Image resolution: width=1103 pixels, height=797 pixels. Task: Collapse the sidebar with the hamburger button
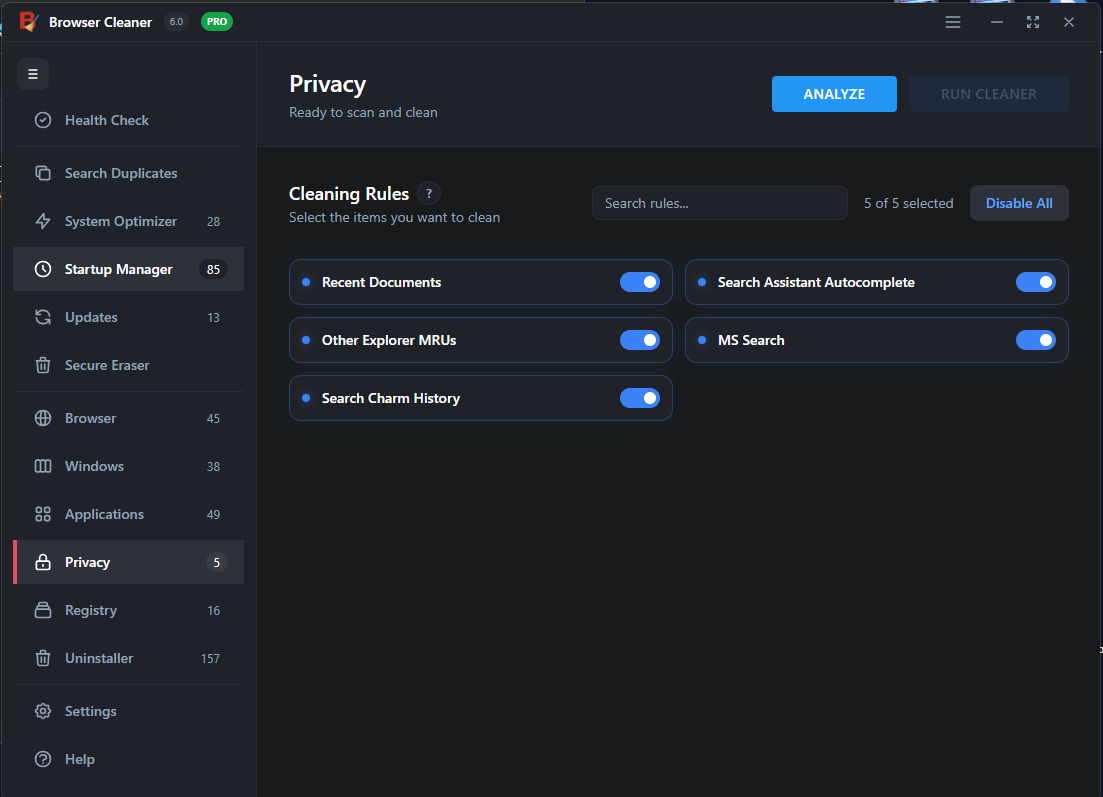point(33,74)
